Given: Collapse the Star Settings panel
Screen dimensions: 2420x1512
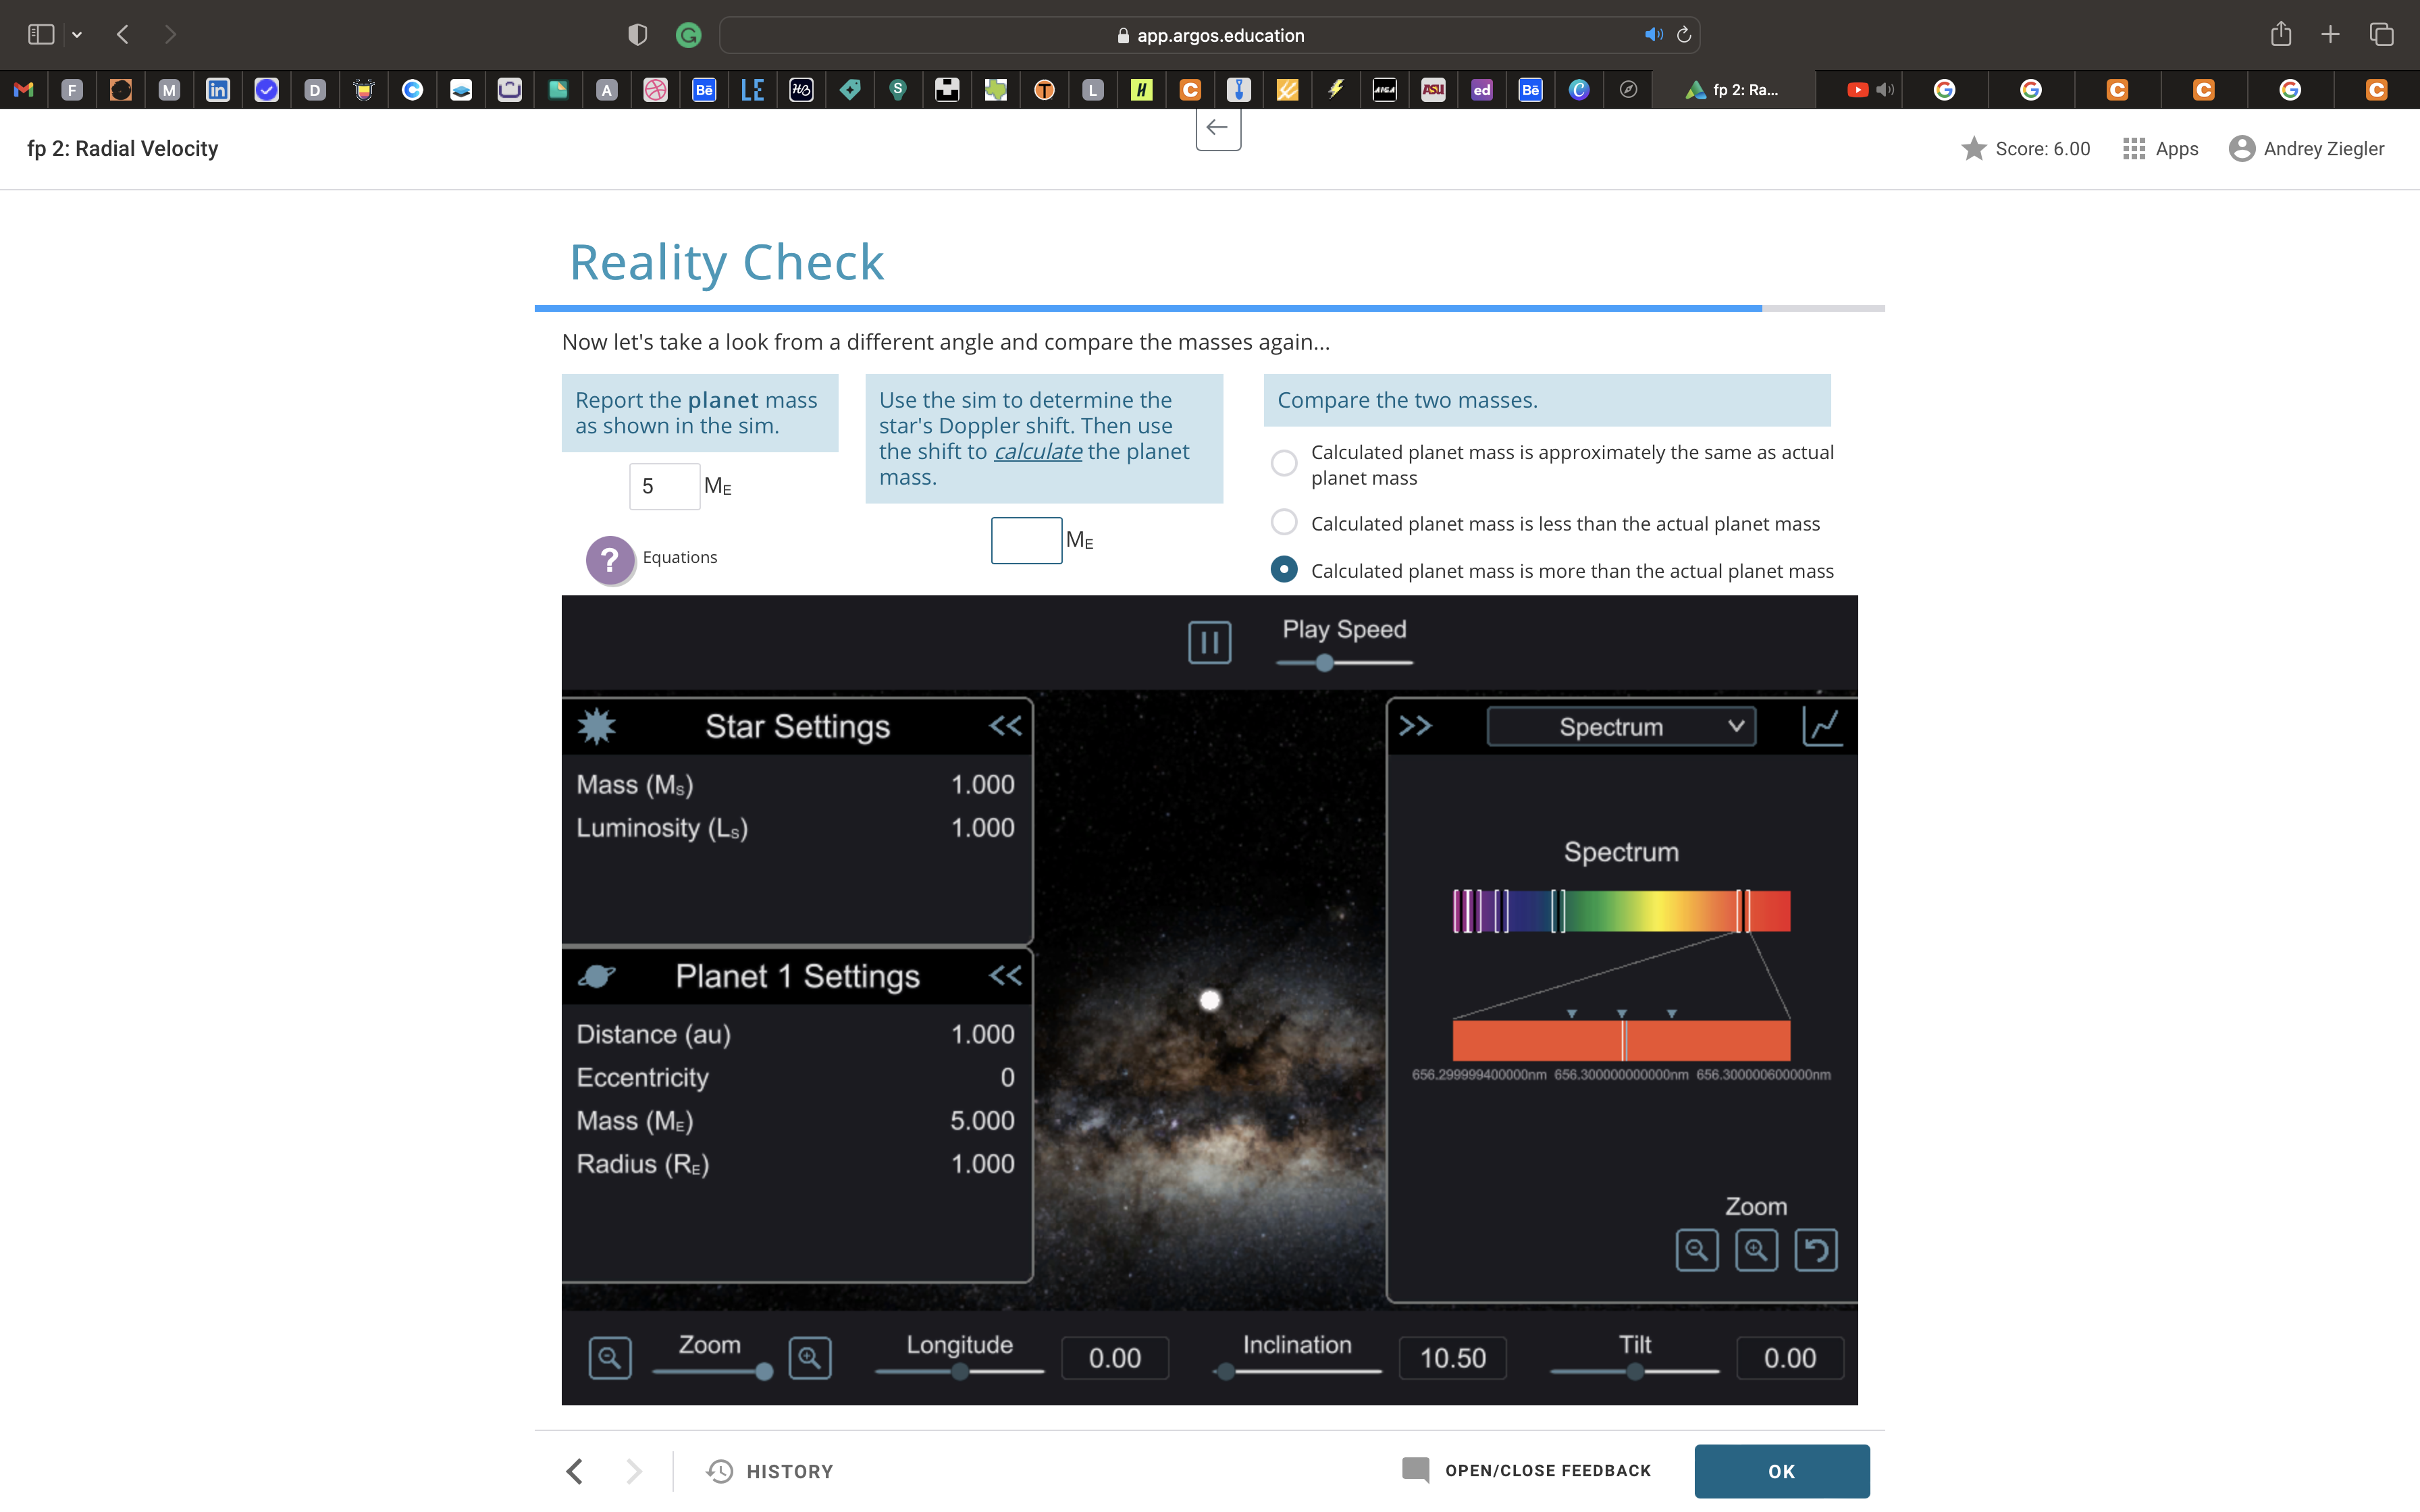Looking at the screenshot, I should tap(1005, 726).
